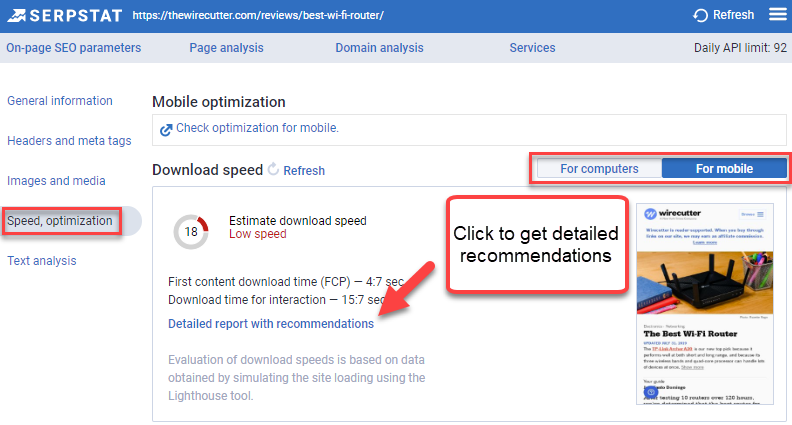
Task: Go to the Services tab
Action: coord(532,48)
